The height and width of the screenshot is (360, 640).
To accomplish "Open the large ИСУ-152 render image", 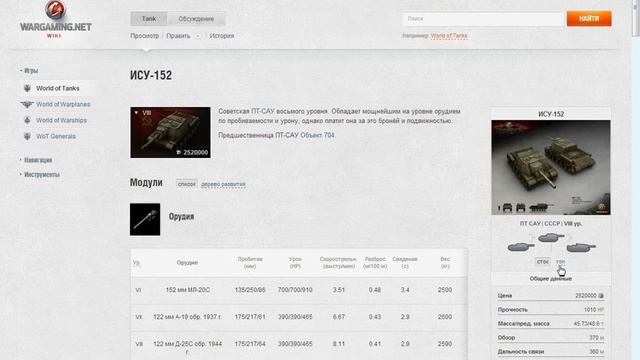I will coord(551,167).
